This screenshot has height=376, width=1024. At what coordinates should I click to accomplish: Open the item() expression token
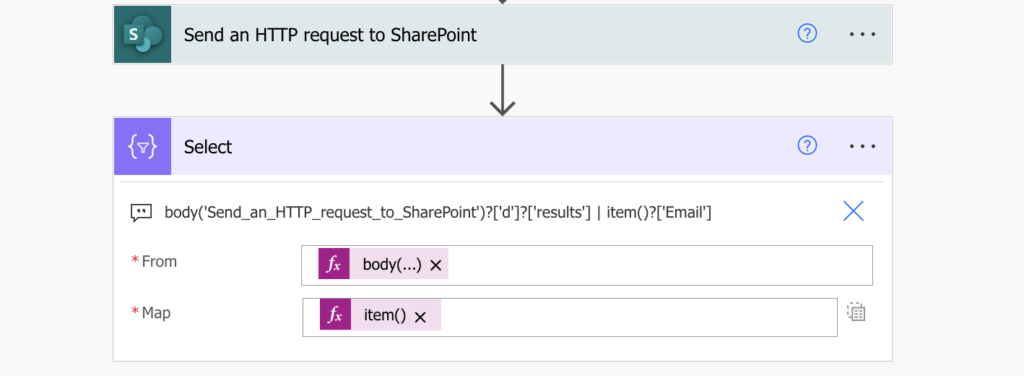point(385,315)
